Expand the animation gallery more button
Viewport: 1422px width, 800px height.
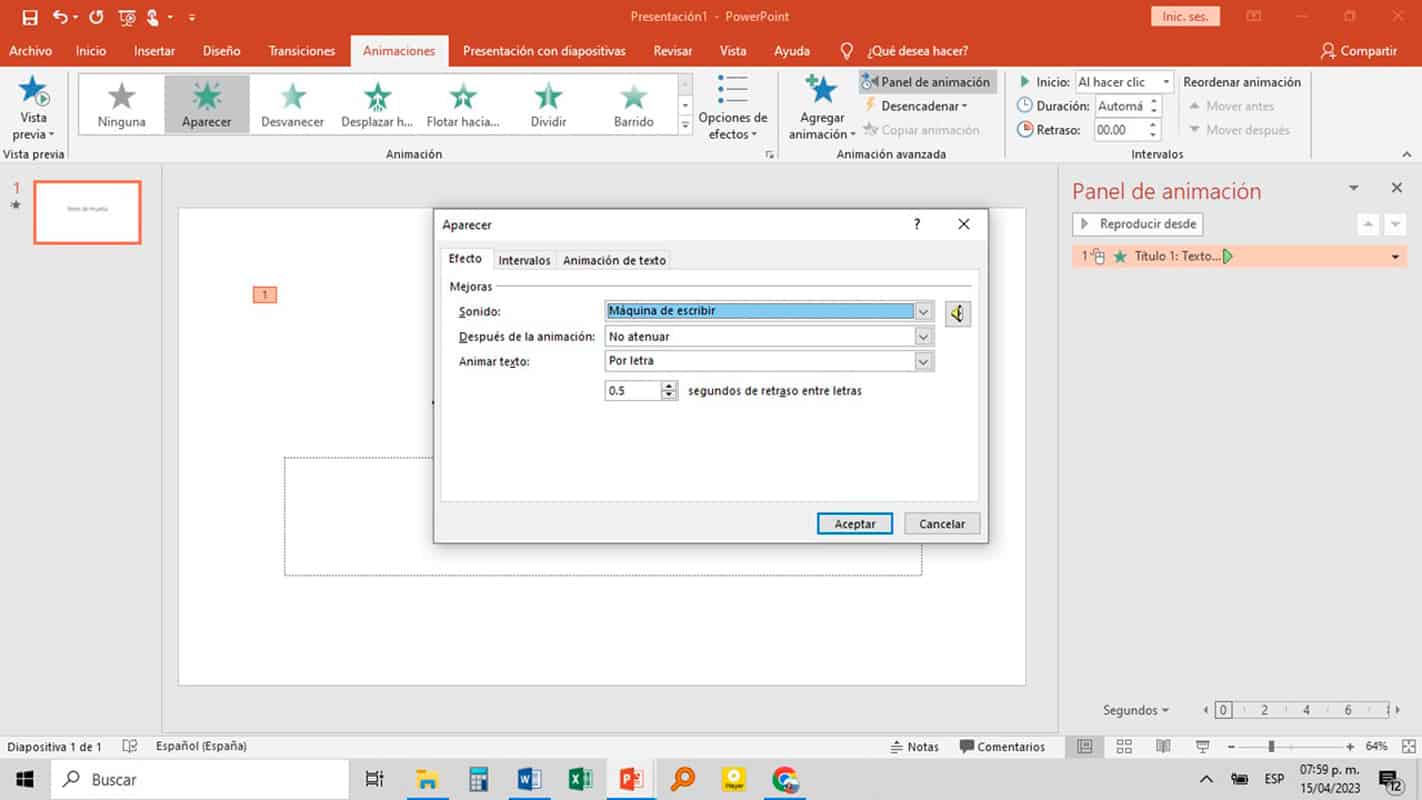click(685, 126)
